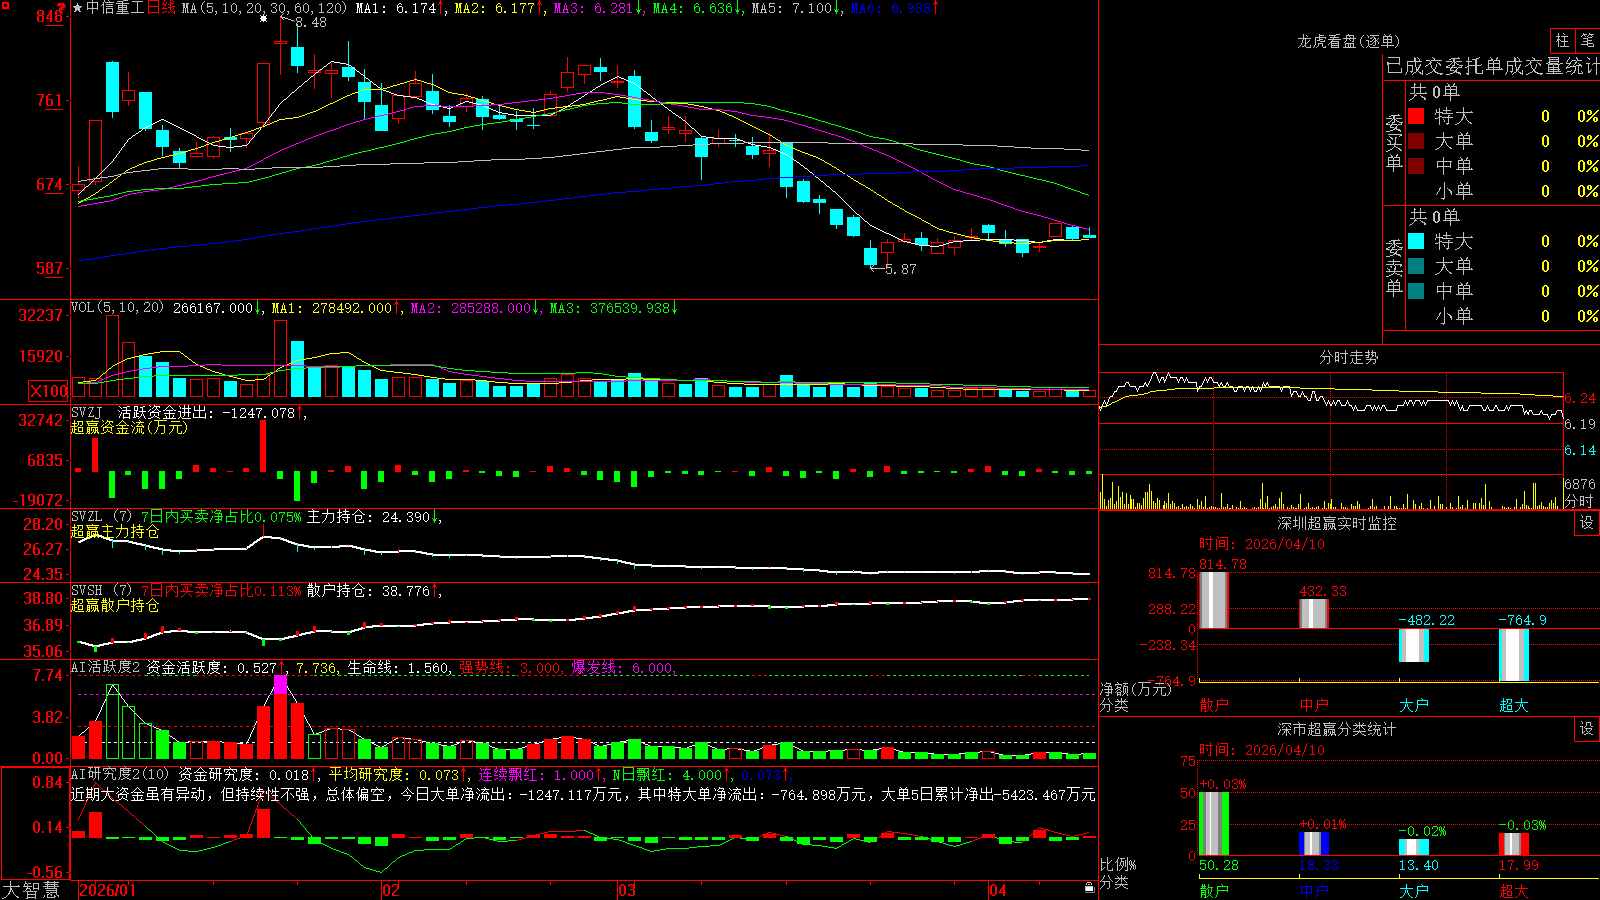Click the white star marker near the 8.48 high

tap(263, 18)
